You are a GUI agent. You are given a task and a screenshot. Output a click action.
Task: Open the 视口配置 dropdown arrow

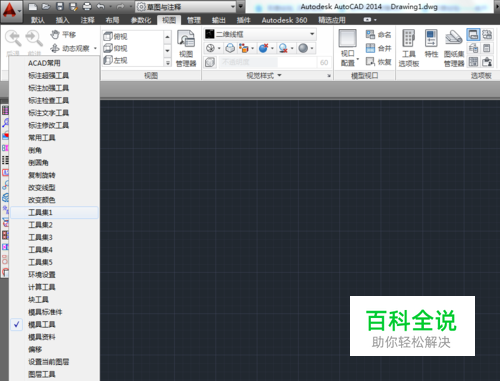[x=358, y=59]
